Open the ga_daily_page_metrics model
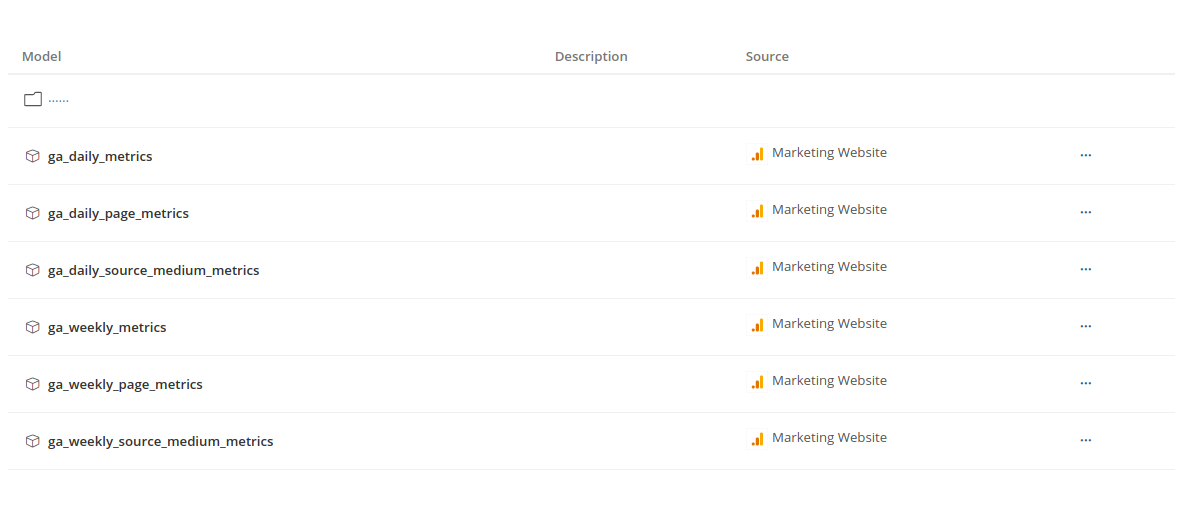 [x=118, y=214]
